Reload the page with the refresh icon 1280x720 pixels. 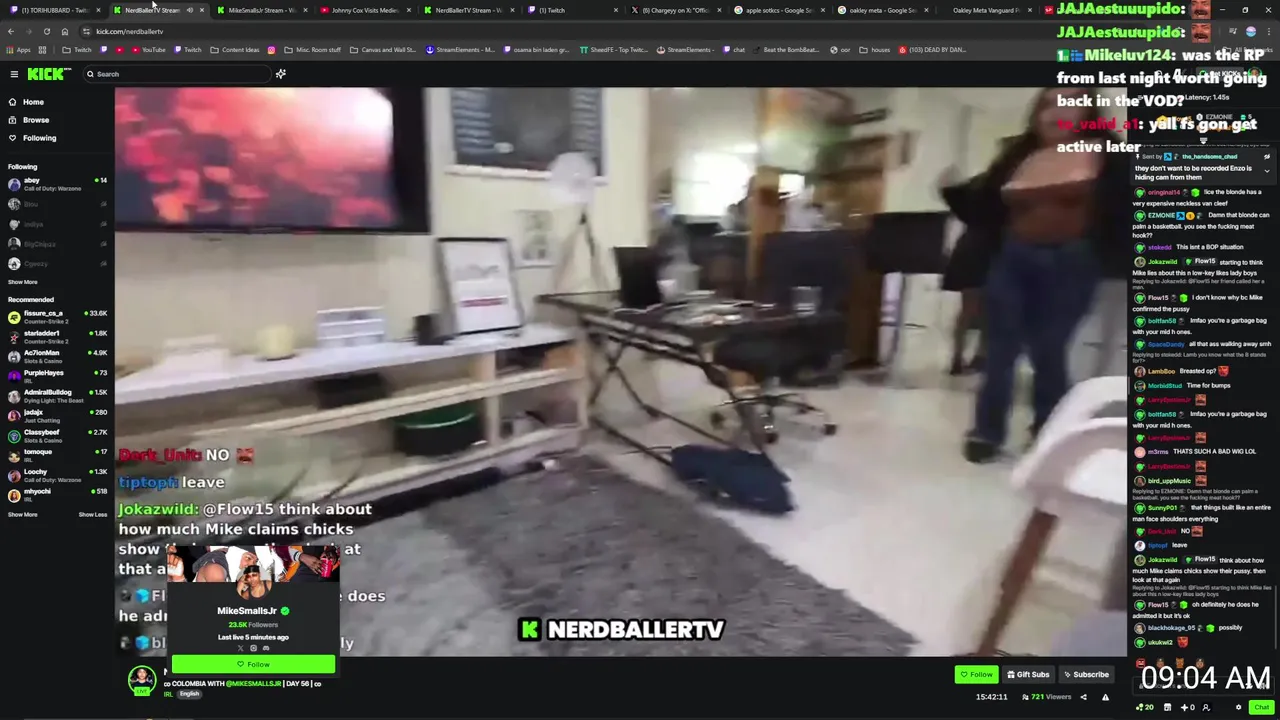coord(46,31)
